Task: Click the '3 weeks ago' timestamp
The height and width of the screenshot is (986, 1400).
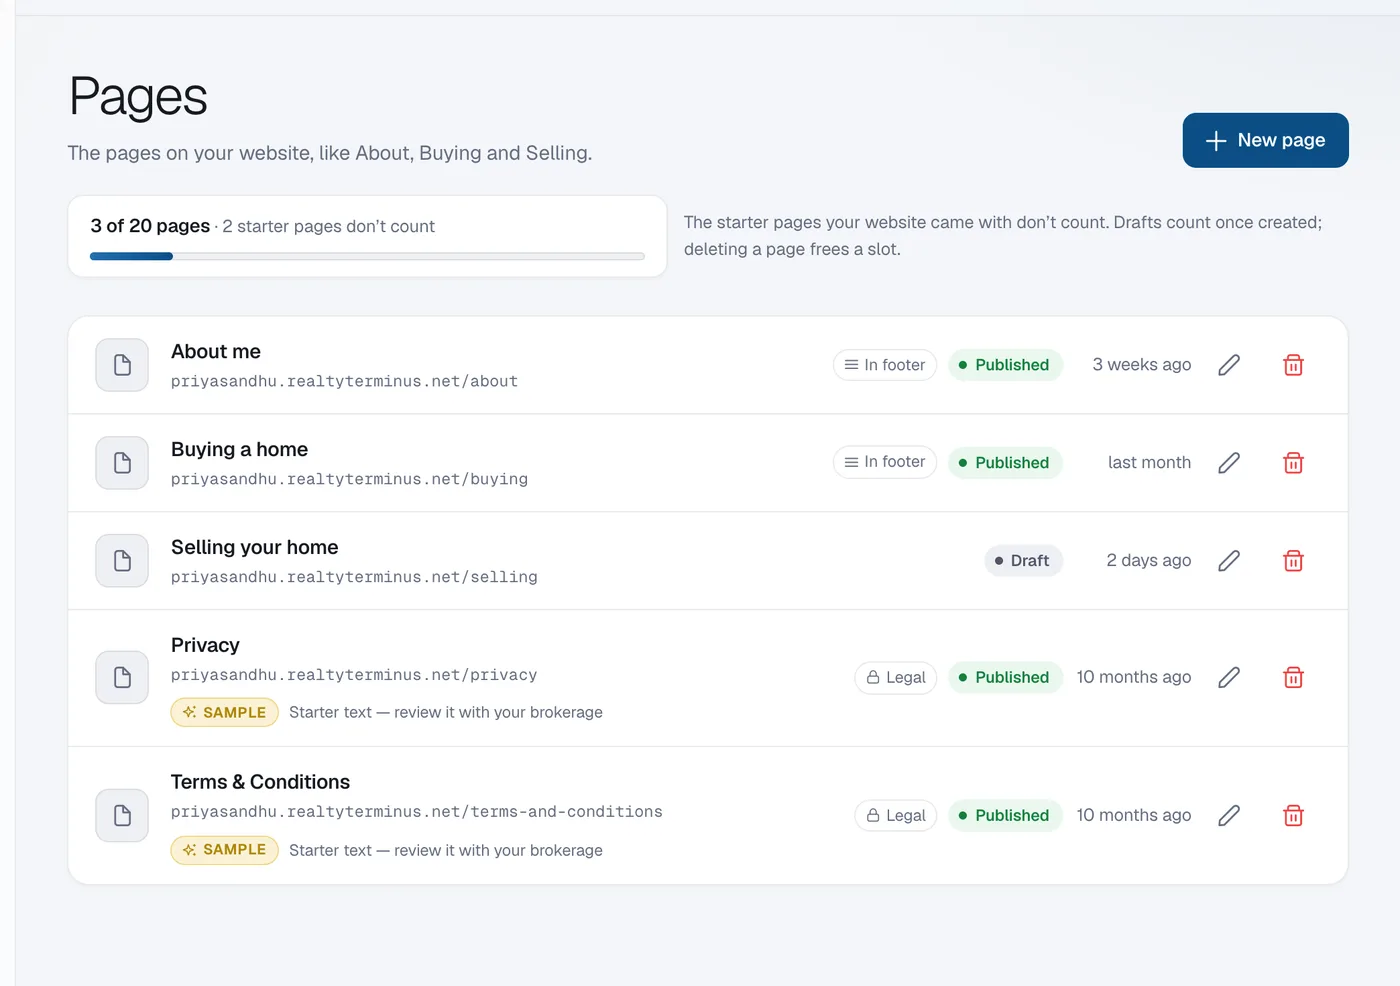Action: pyautogui.click(x=1142, y=365)
